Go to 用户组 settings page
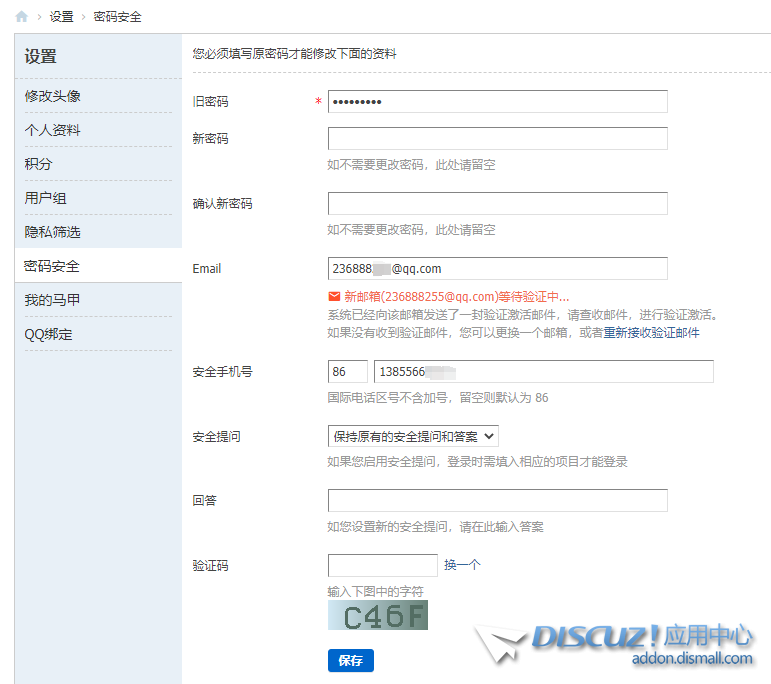 coord(46,198)
